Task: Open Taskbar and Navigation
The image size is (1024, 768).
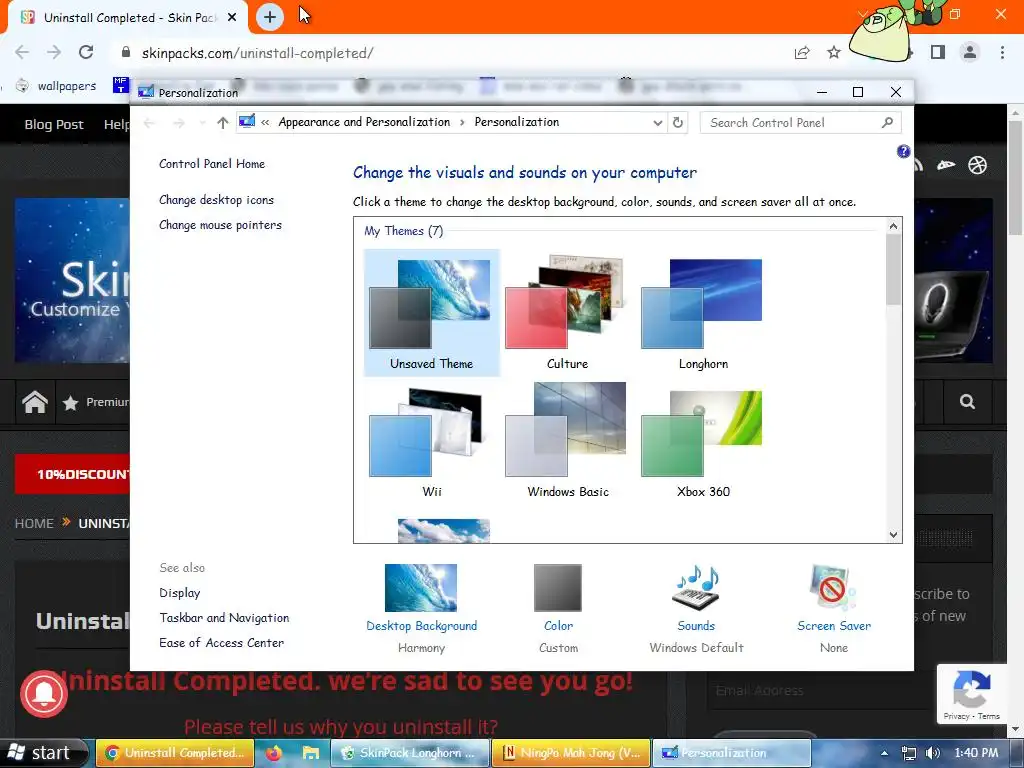Action: [224, 618]
